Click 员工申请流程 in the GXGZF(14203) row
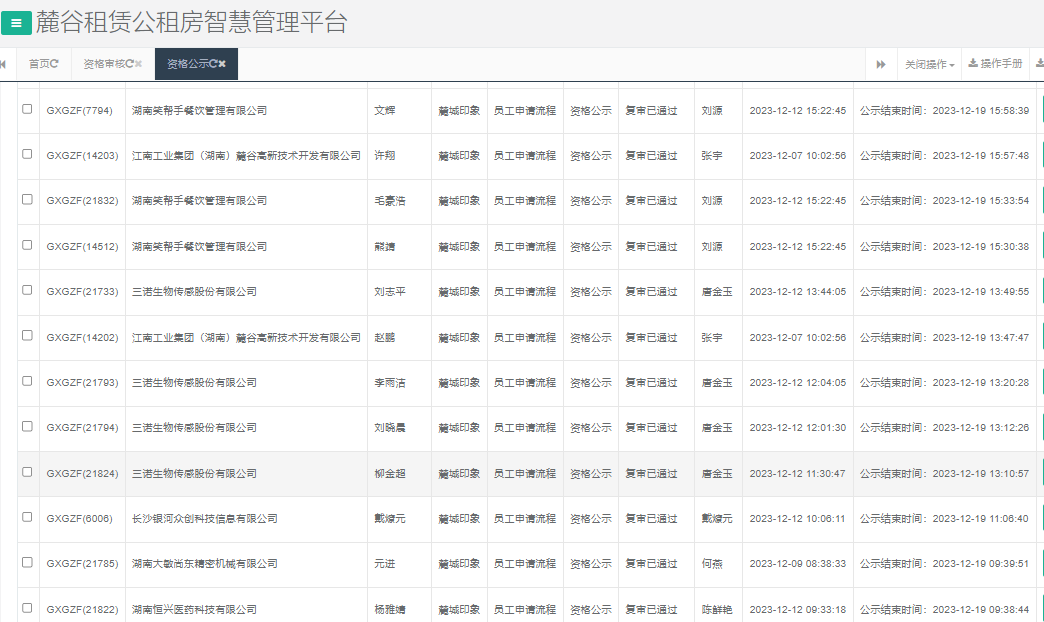Screen dimensions: 1044x622 coord(526,156)
